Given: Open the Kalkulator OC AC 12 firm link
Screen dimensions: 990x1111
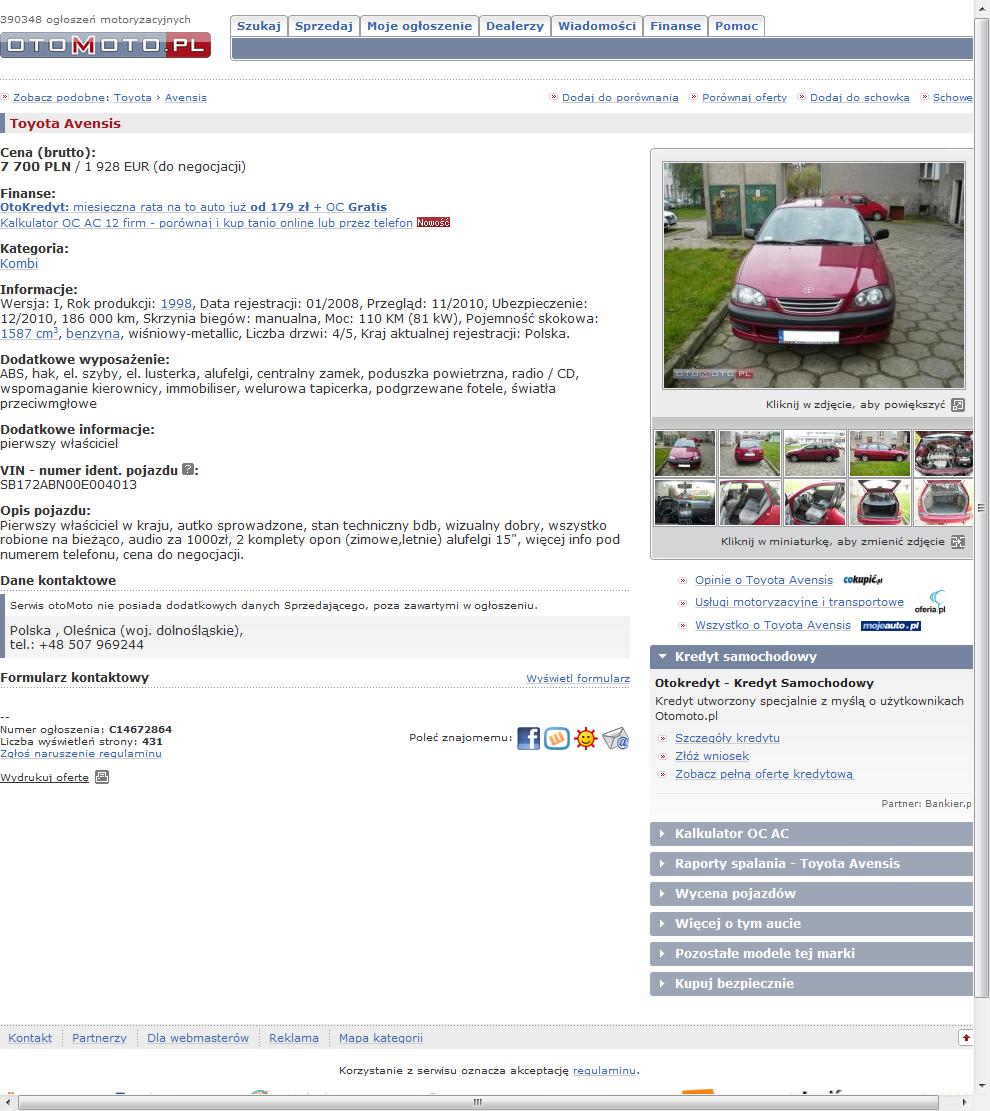Looking at the screenshot, I should pos(206,222).
